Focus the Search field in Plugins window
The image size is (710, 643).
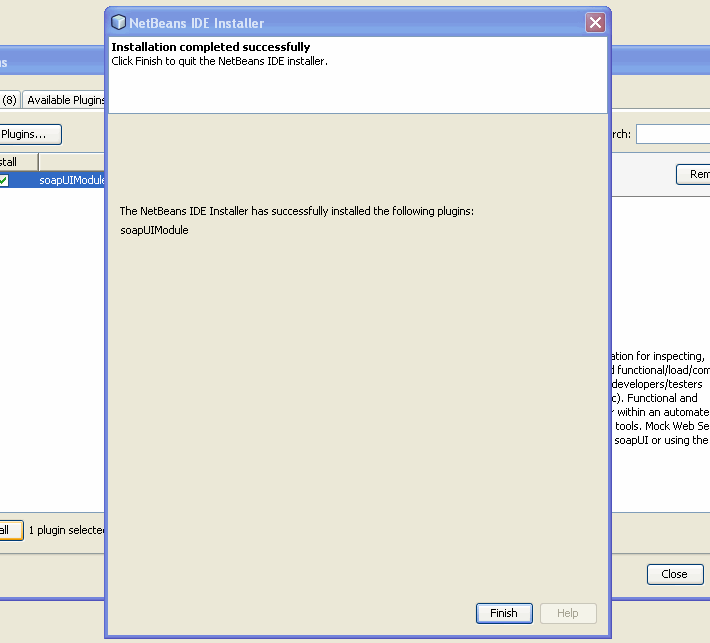tap(673, 134)
